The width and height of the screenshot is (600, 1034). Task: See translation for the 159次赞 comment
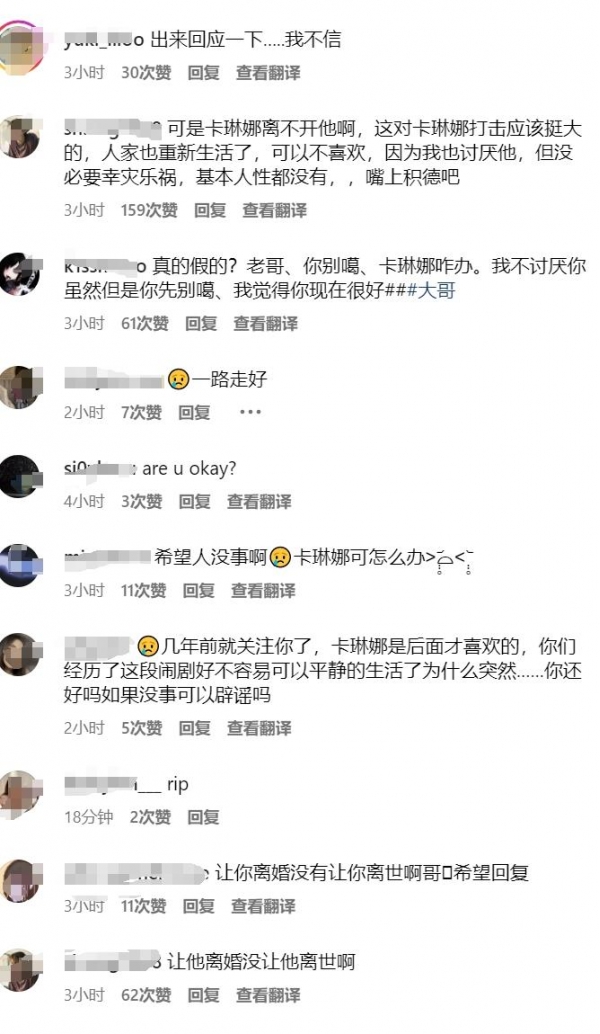click(x=274, y=210)
